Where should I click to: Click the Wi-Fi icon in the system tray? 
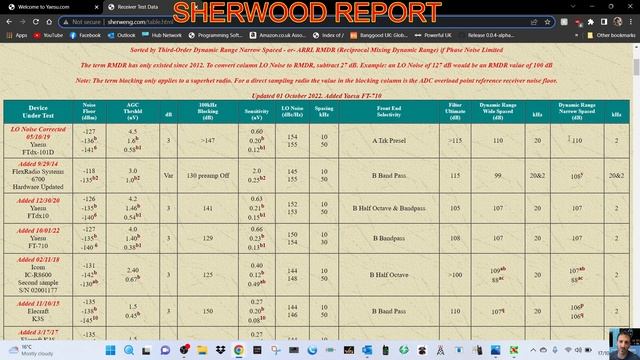coord(568,350)
